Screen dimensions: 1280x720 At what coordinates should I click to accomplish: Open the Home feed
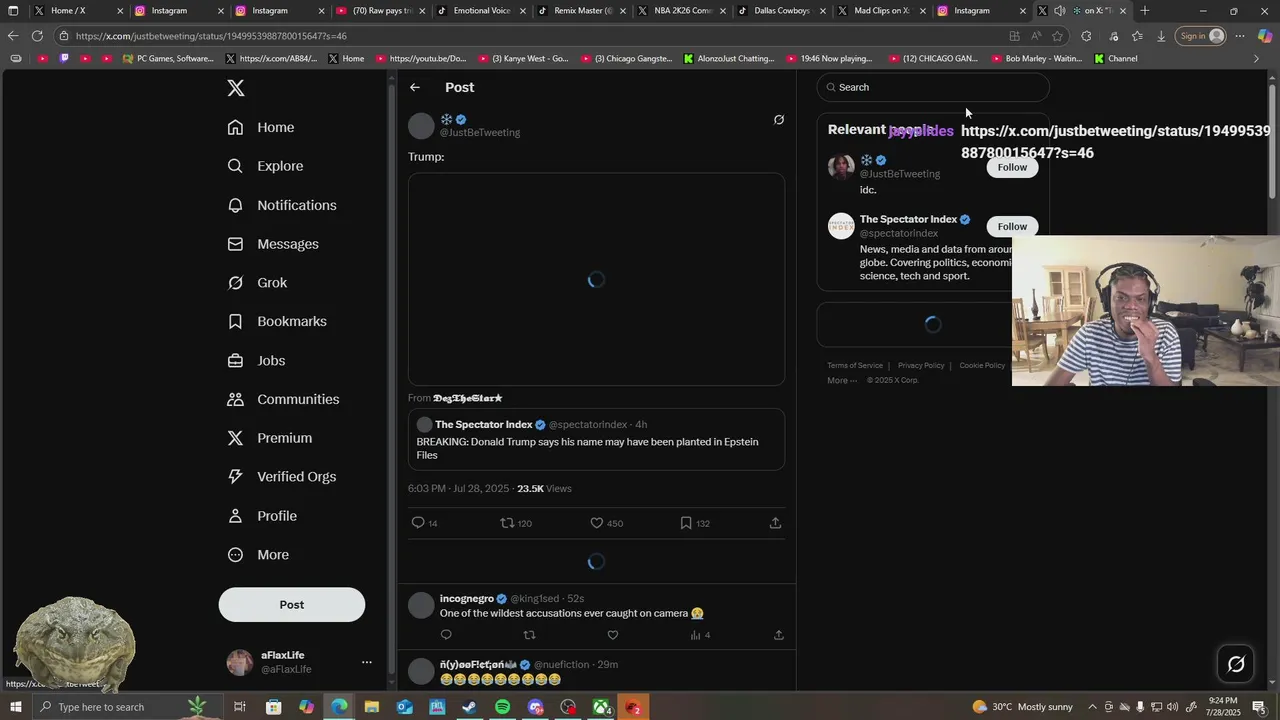pyautogui.click(x=261, y=127)
